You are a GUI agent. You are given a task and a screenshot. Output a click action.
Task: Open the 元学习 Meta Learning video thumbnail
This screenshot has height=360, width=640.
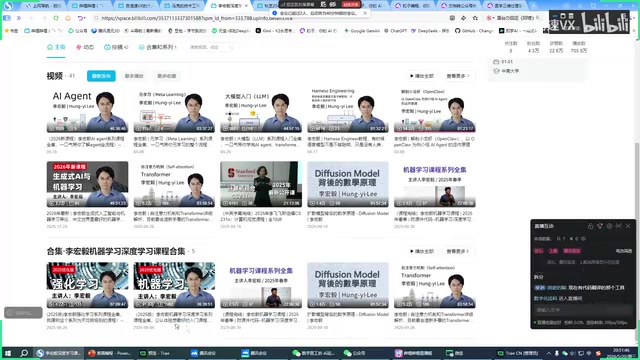[x=174, y=110]
